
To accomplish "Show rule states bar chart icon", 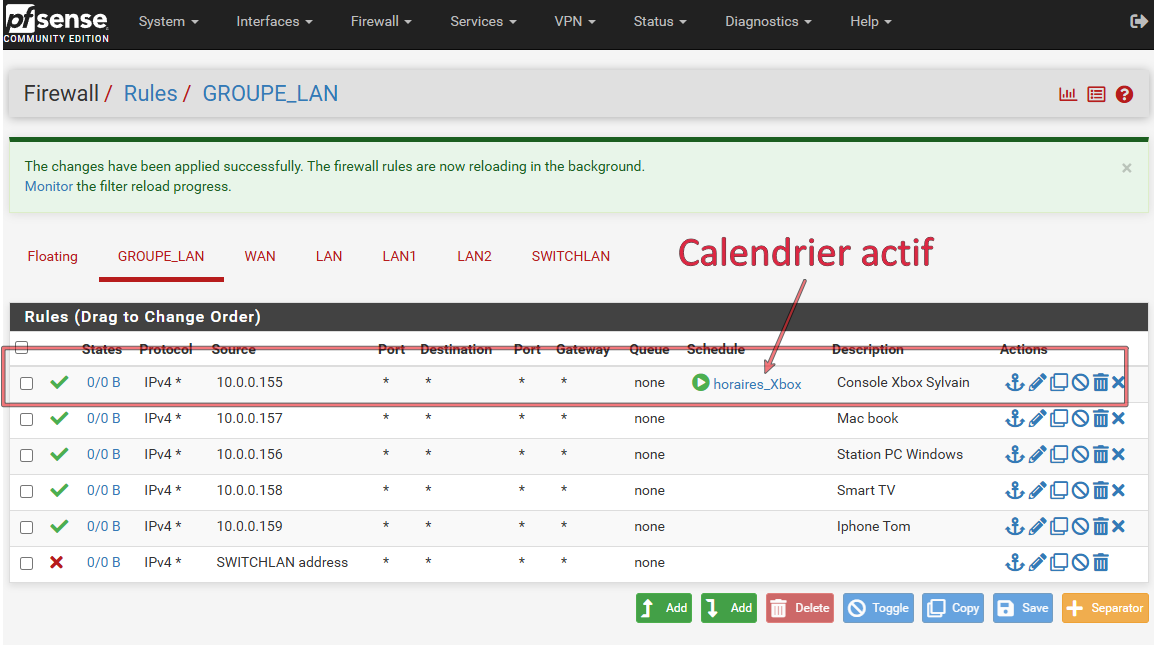I will (x=1068, y=94).
